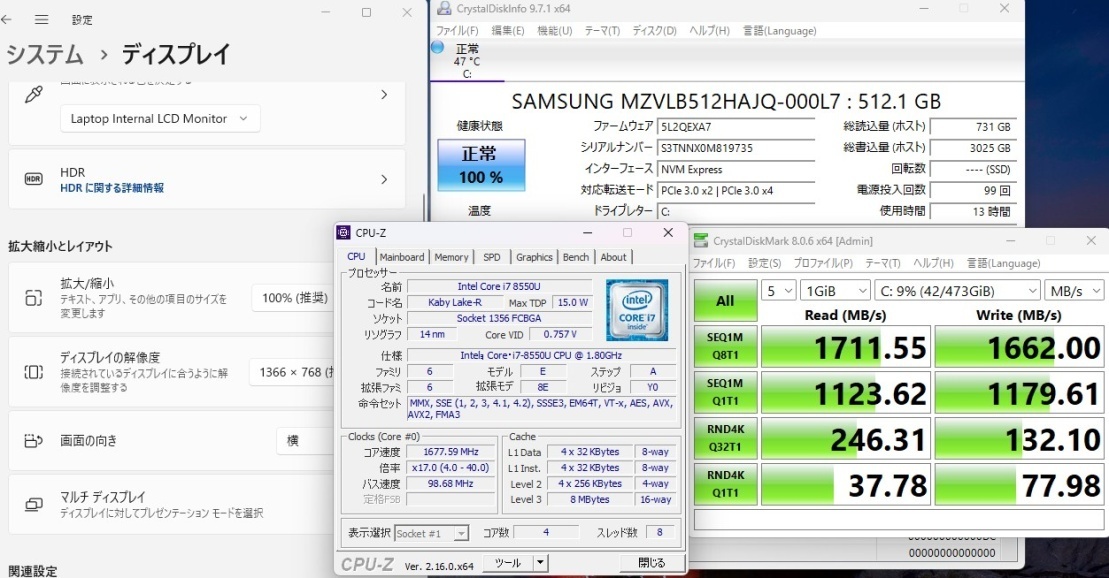
Task: Click the scale icon beside 拡大/縮小
Action: coord(33,298)
